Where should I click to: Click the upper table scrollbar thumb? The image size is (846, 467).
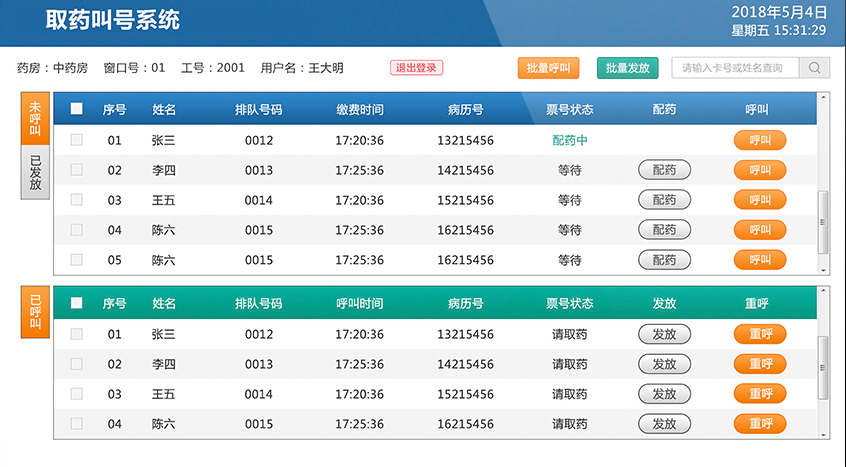[x=823, y=222]
